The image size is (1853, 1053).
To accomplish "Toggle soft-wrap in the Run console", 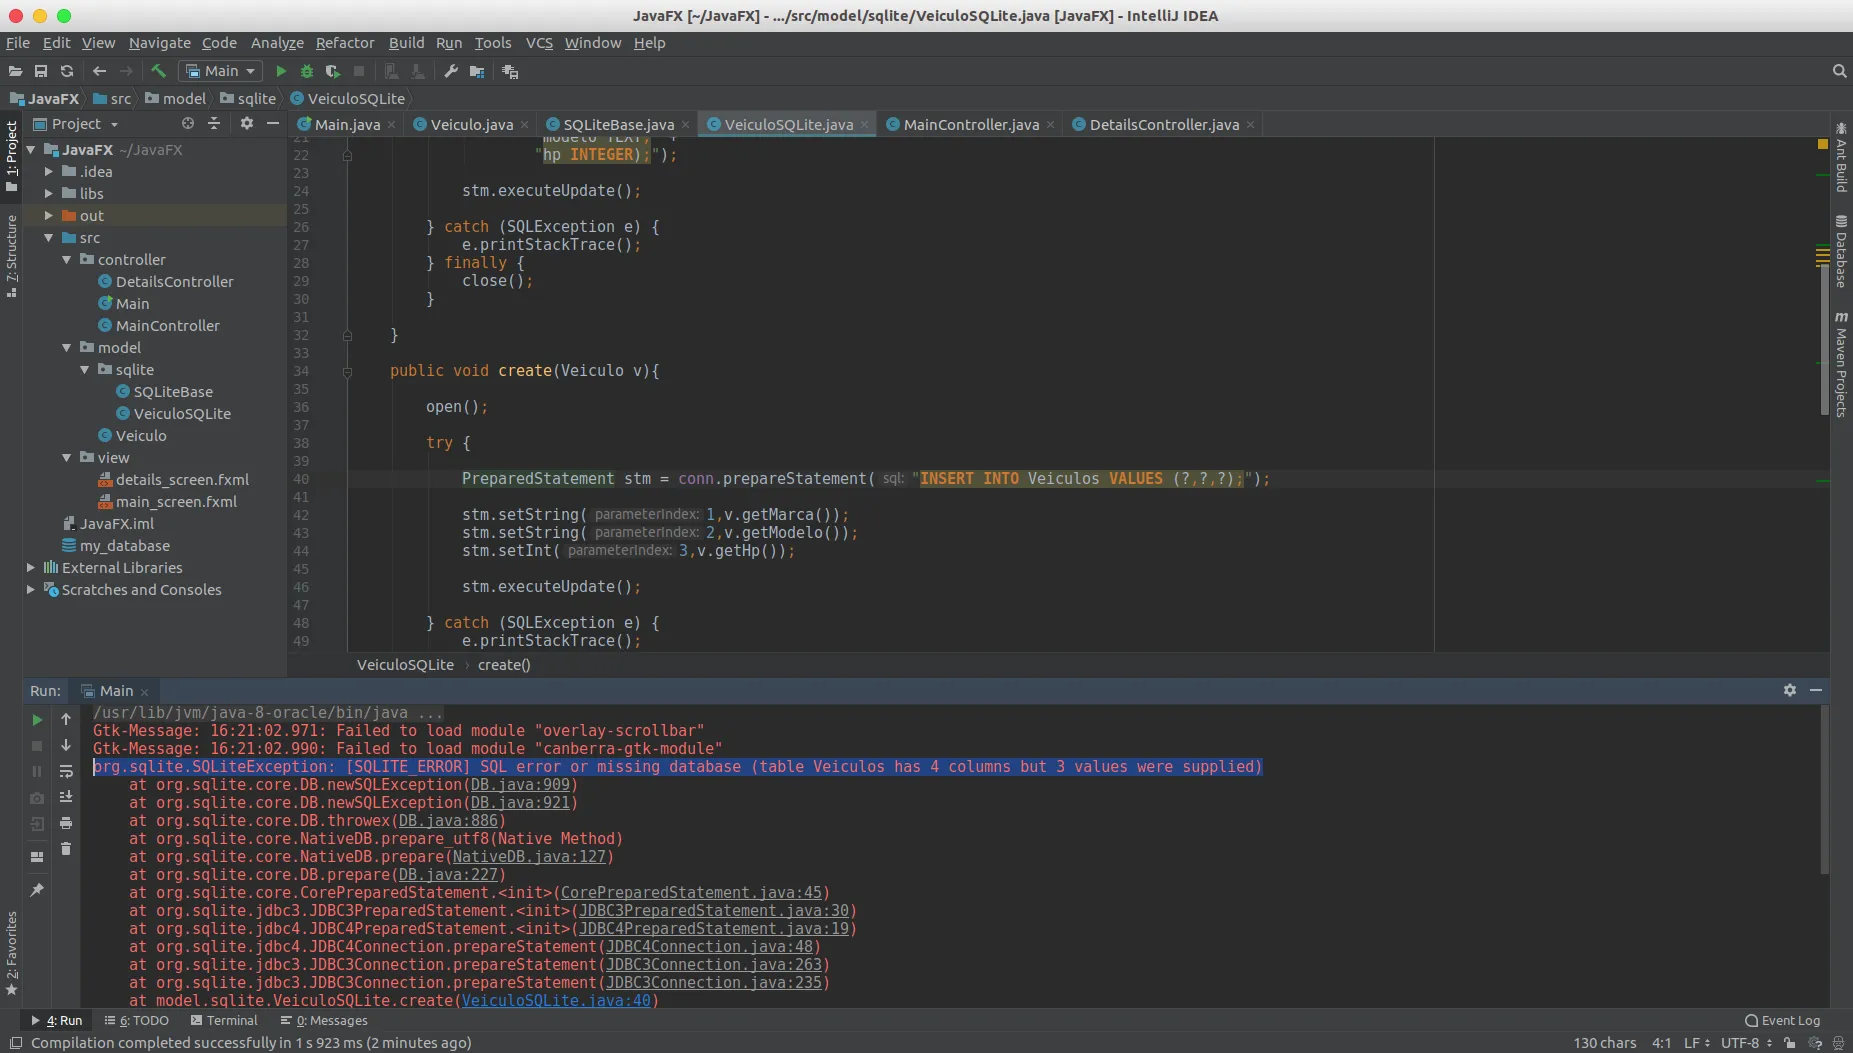I will click(x=66, y=771).
